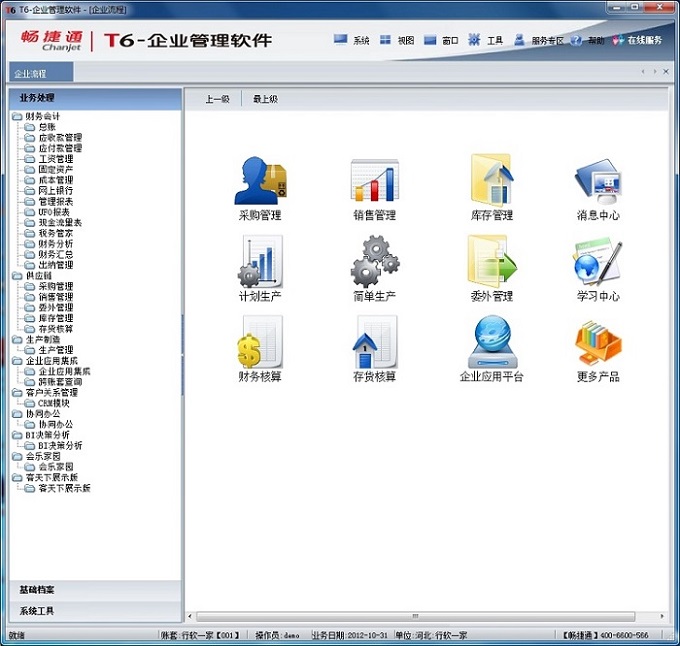Collapse the 财务会计 tree folder
This screenshot has height=646, width=680.
coord(16,117)
